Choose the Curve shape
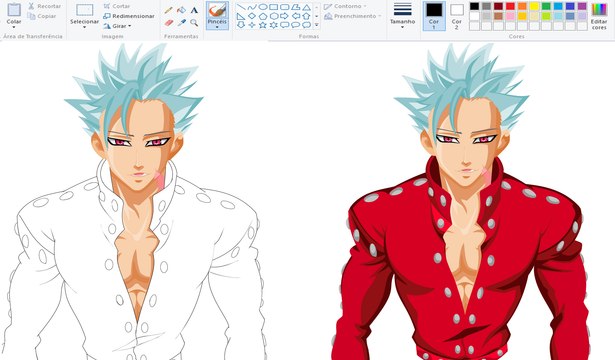Screen dimensions: 615x360 click(252, 7)
